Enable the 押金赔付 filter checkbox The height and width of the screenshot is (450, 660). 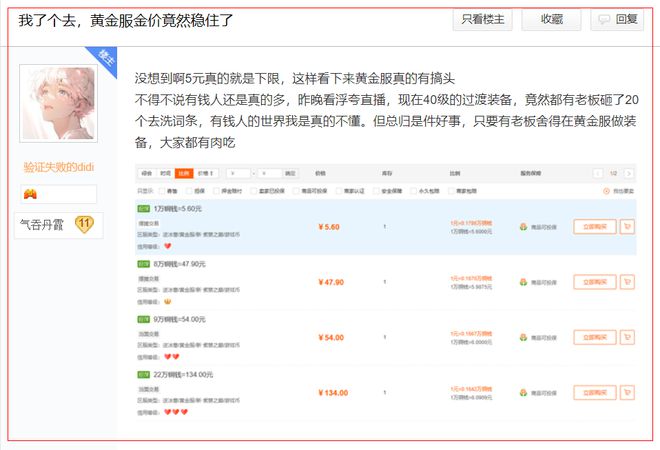click(x=216, y=191)
